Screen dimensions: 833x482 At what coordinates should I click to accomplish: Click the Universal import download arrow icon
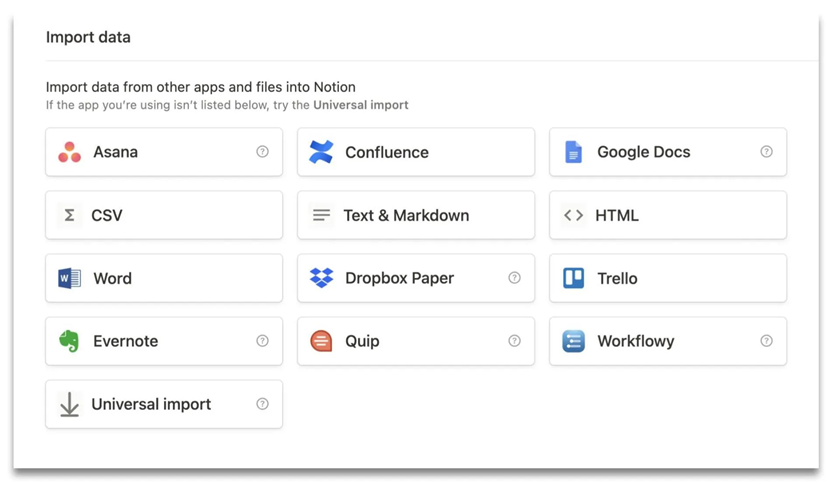pos(70,404)
